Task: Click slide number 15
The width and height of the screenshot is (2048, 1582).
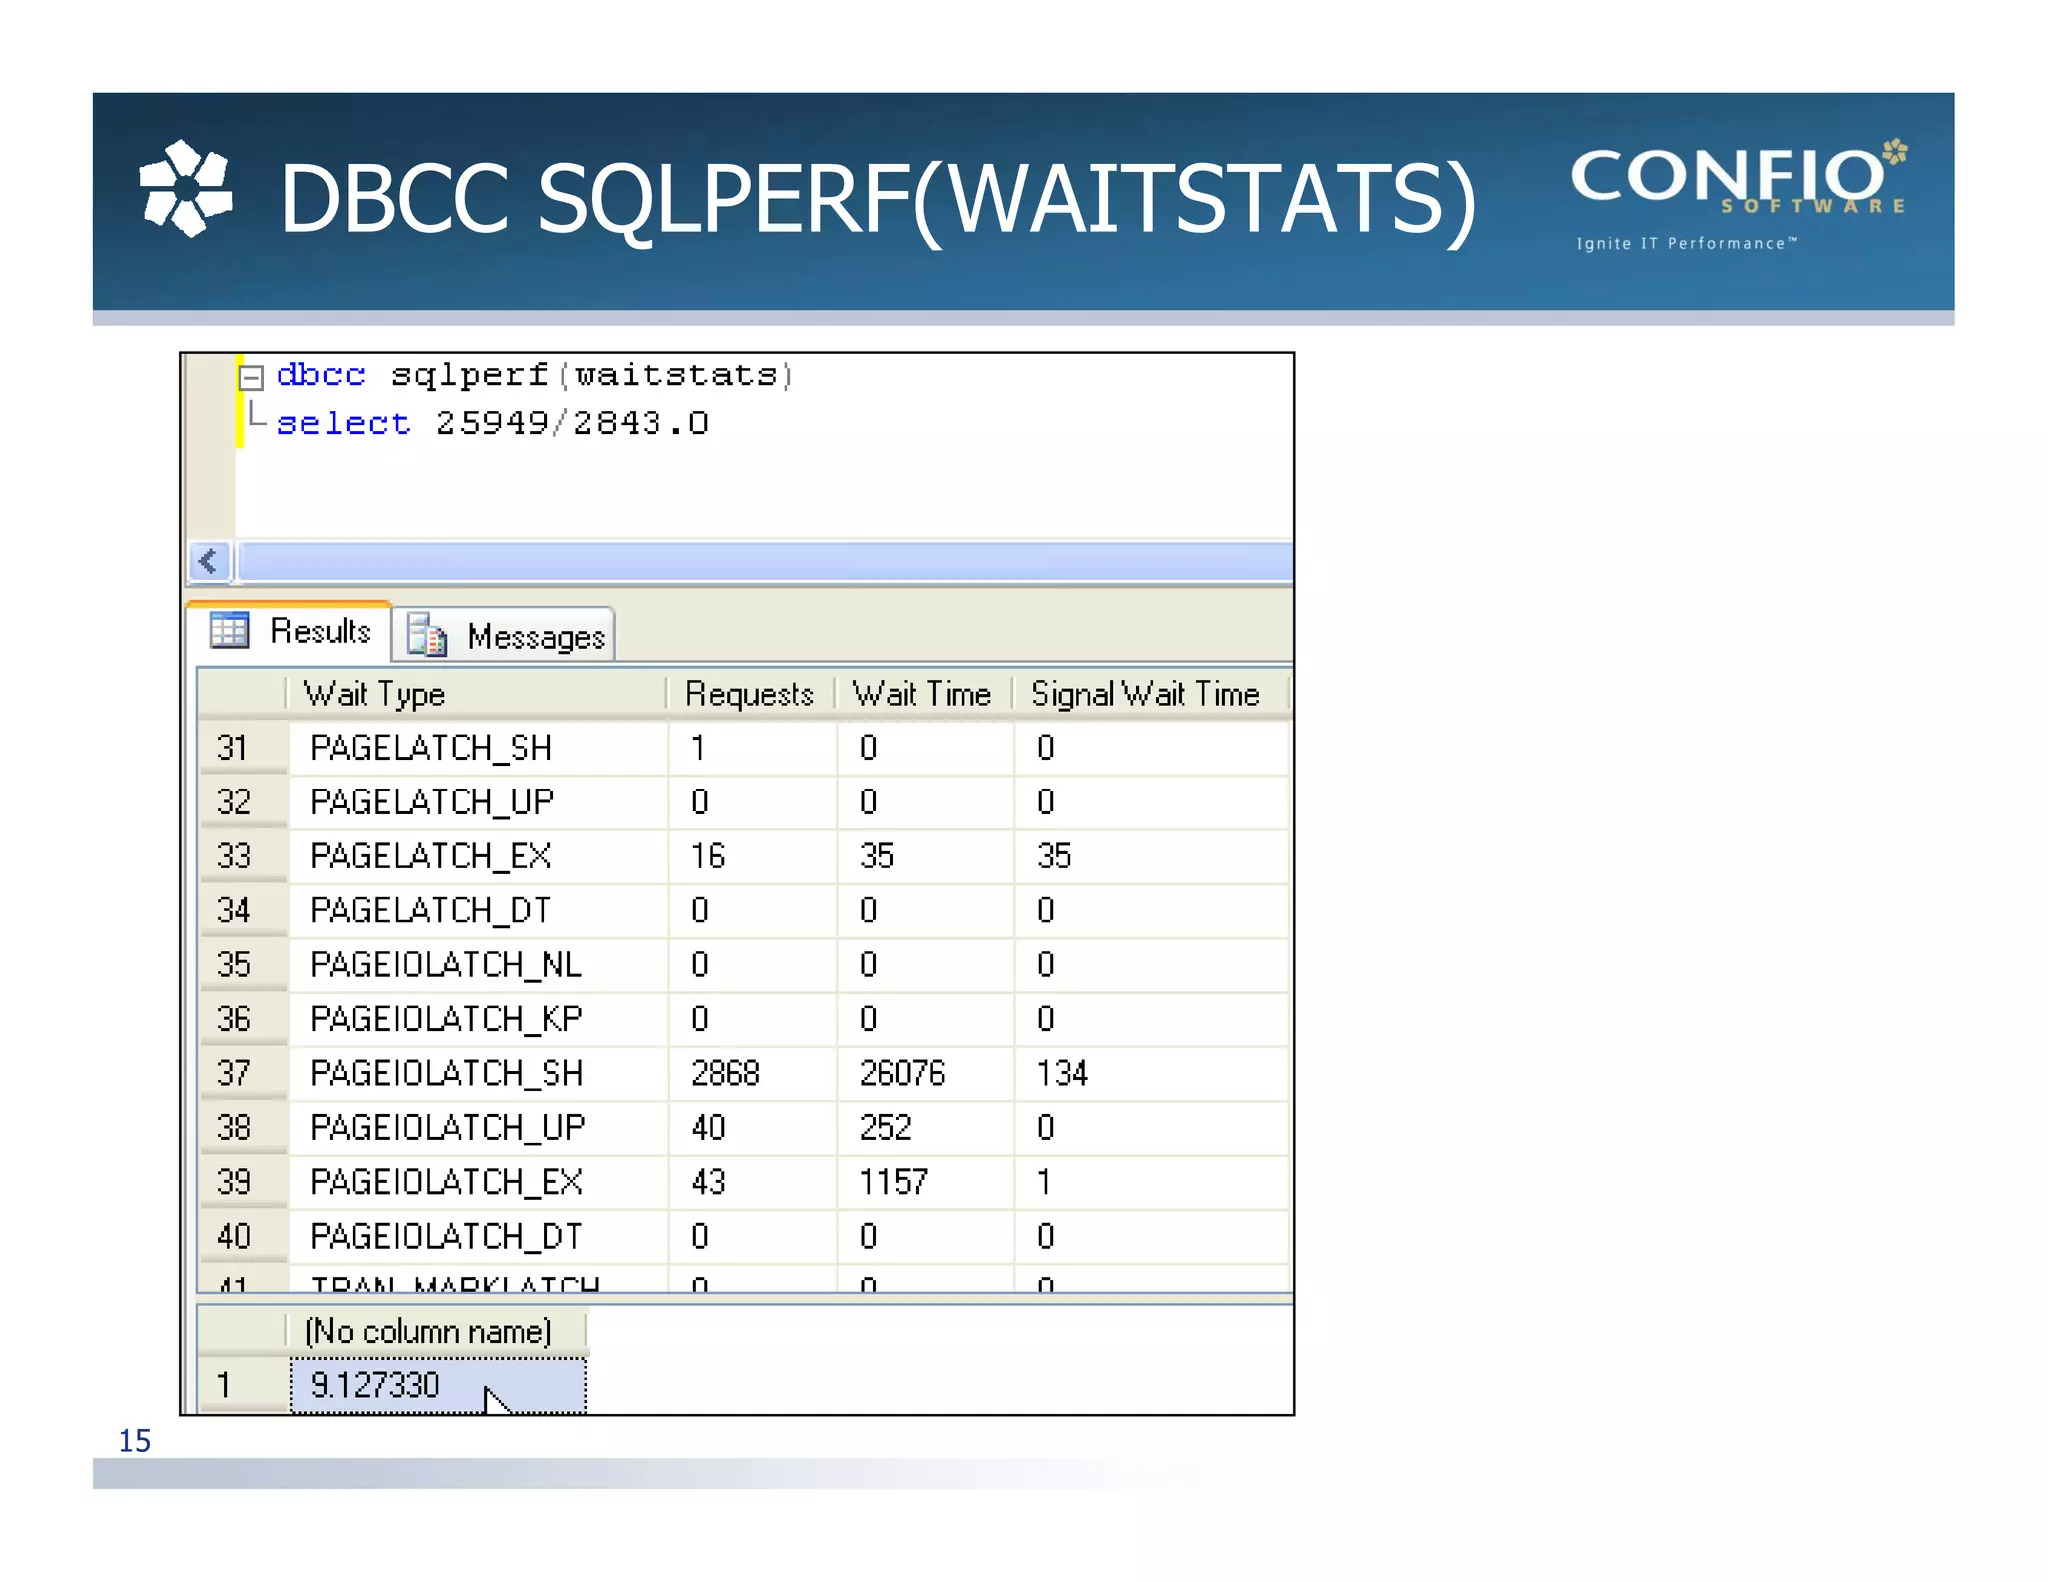Action: tap(135, 1440)
